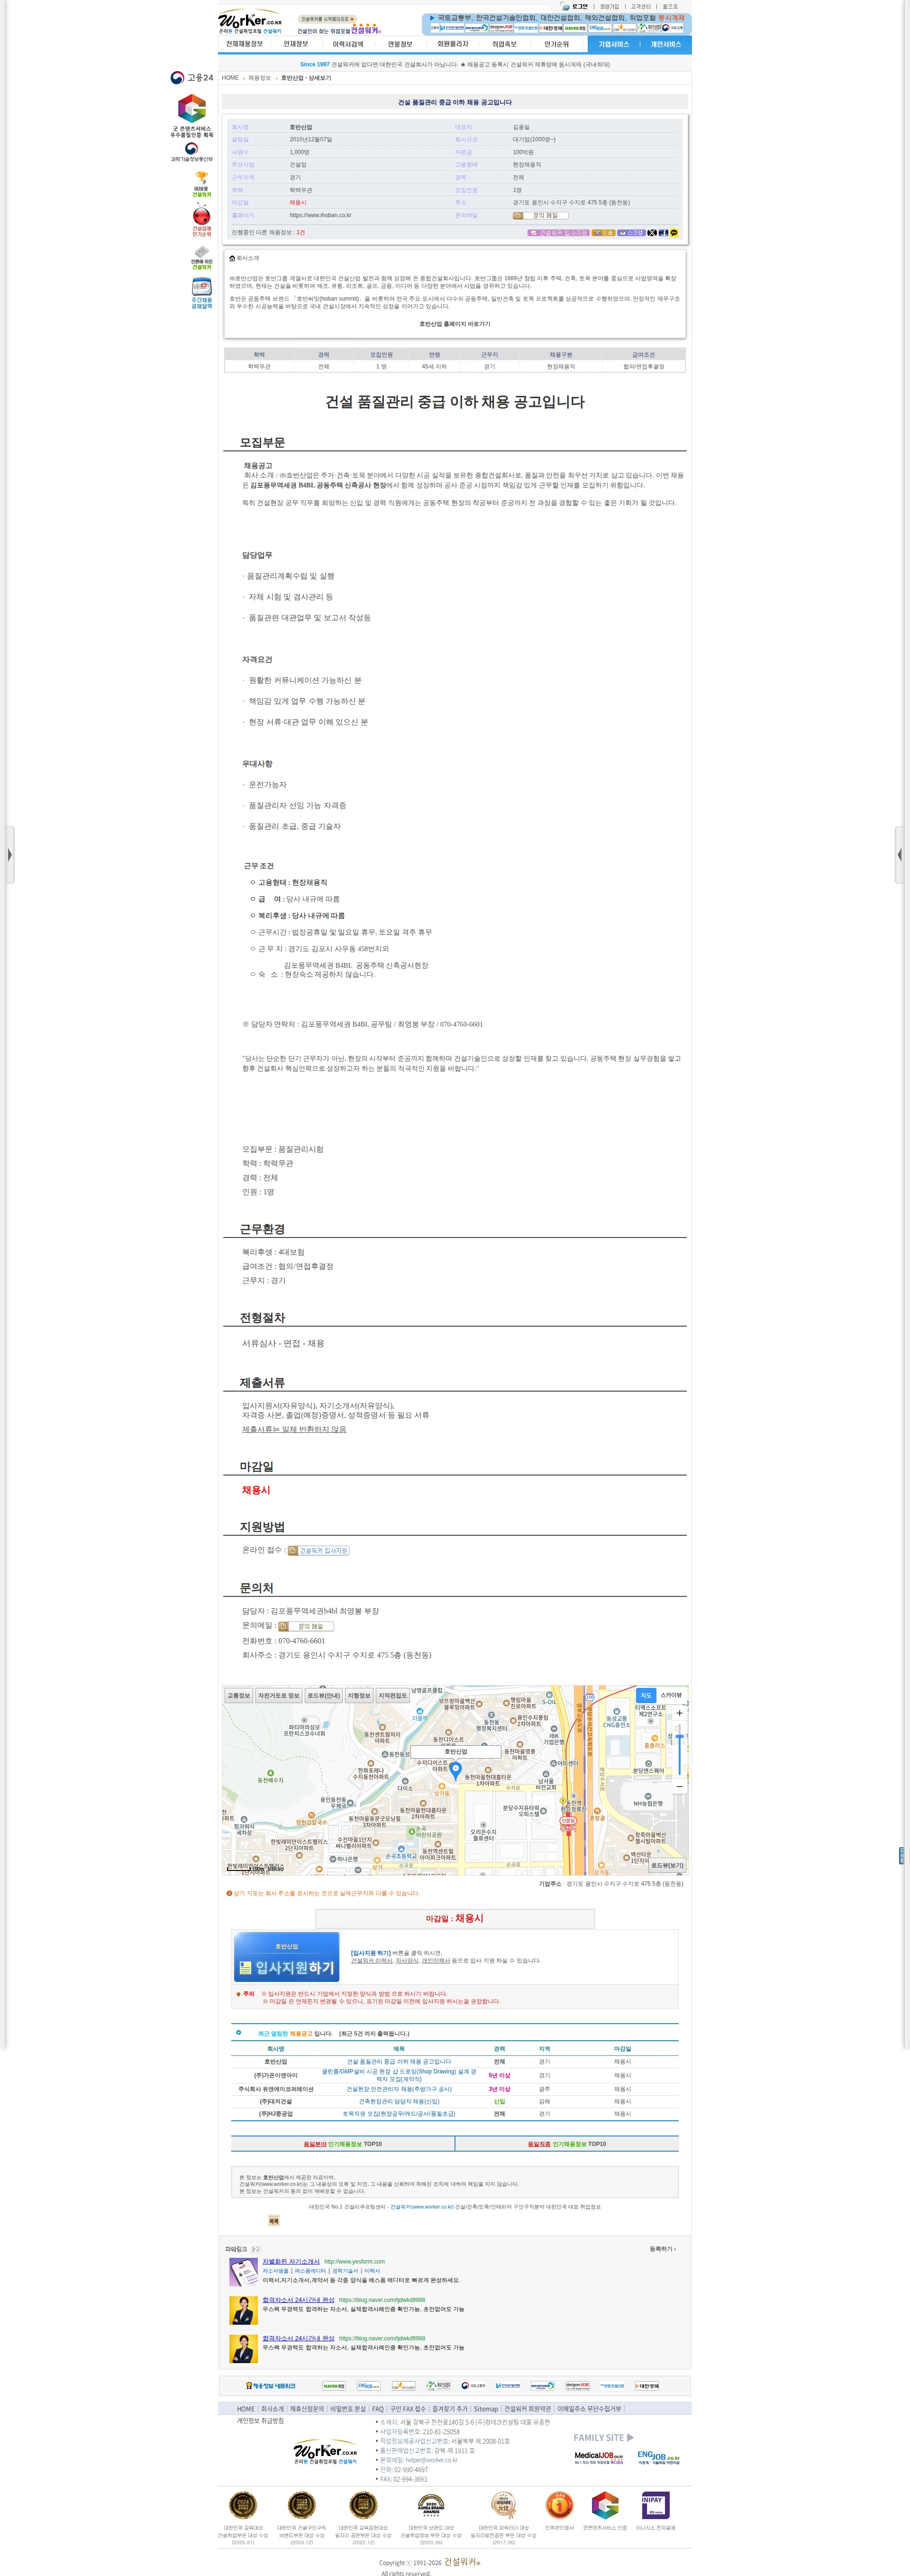Open the 주간채용 공채달력 calendar icon
910x2576 pixels.
point(201,294)
